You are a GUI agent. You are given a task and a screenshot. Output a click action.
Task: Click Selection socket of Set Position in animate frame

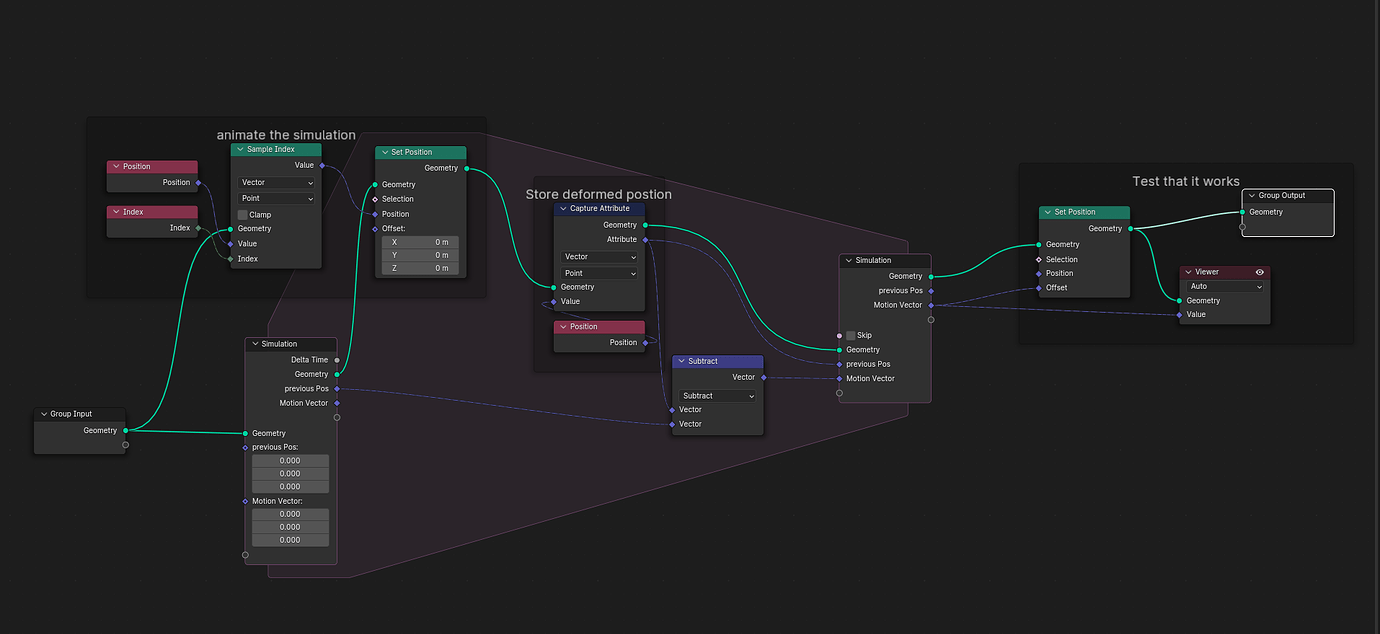[x=375, y=199]
